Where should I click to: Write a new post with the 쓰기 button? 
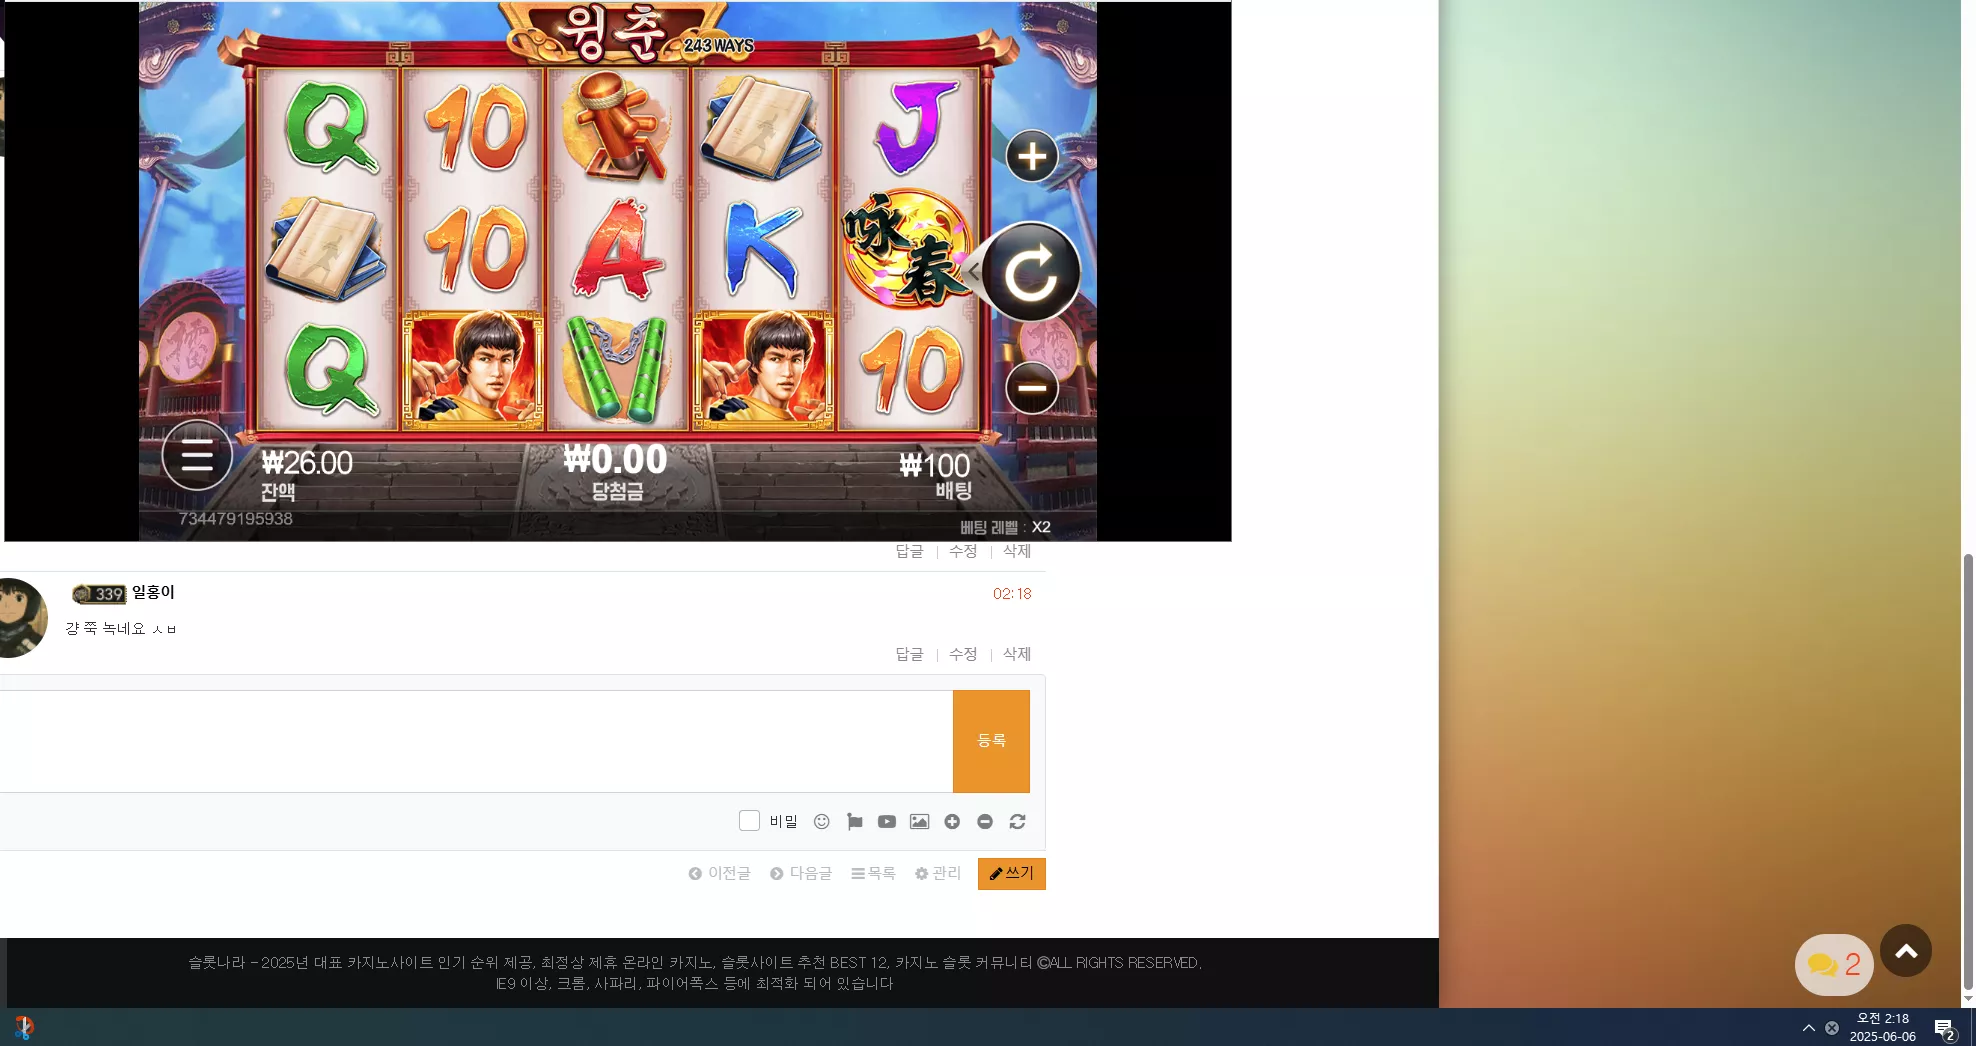pyautogui.click(x=1012, y=874)
